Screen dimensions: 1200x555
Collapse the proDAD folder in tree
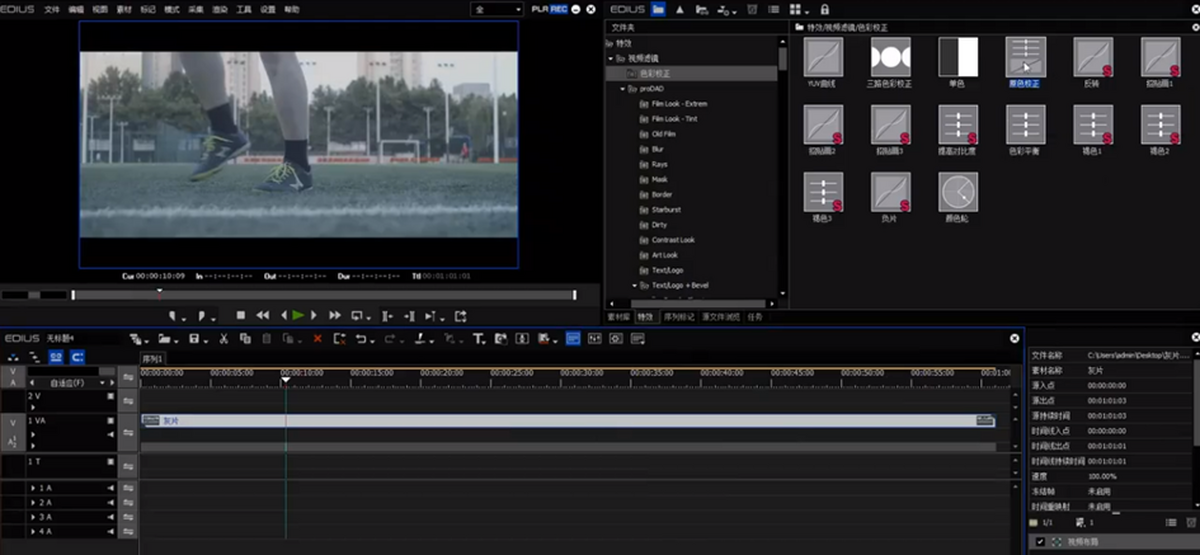point(623,89)
